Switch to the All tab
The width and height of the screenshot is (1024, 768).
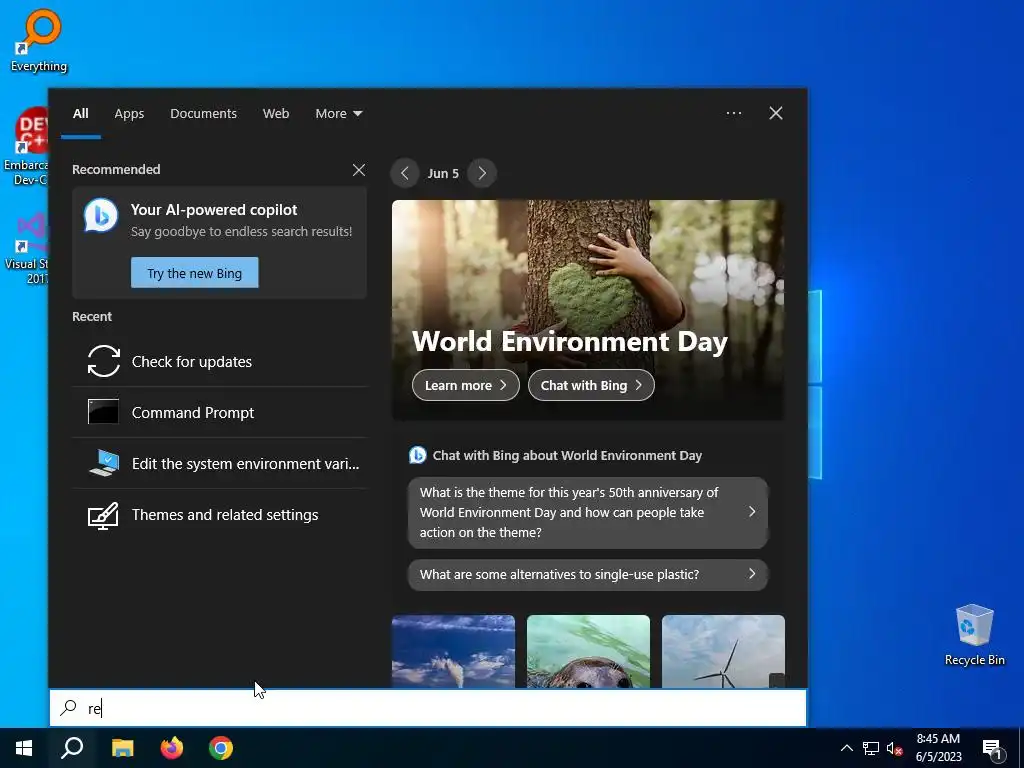pos(81,114)
